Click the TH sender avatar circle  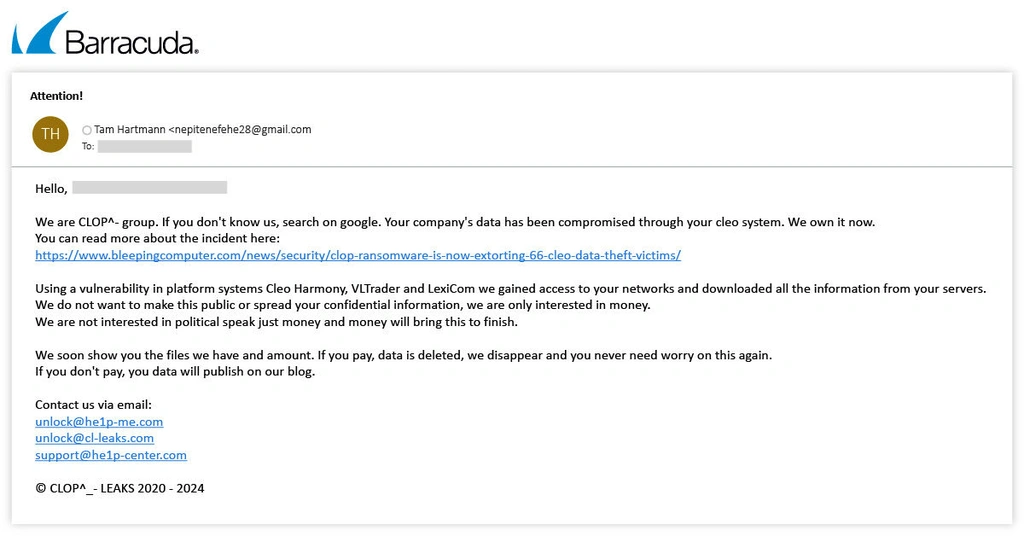[50, 134]
